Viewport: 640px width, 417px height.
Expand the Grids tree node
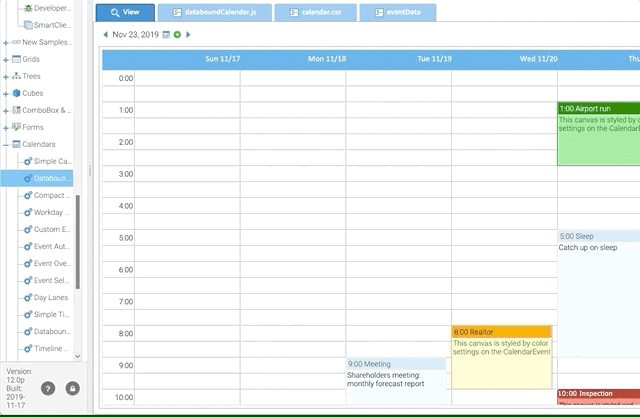click(6, 59)
